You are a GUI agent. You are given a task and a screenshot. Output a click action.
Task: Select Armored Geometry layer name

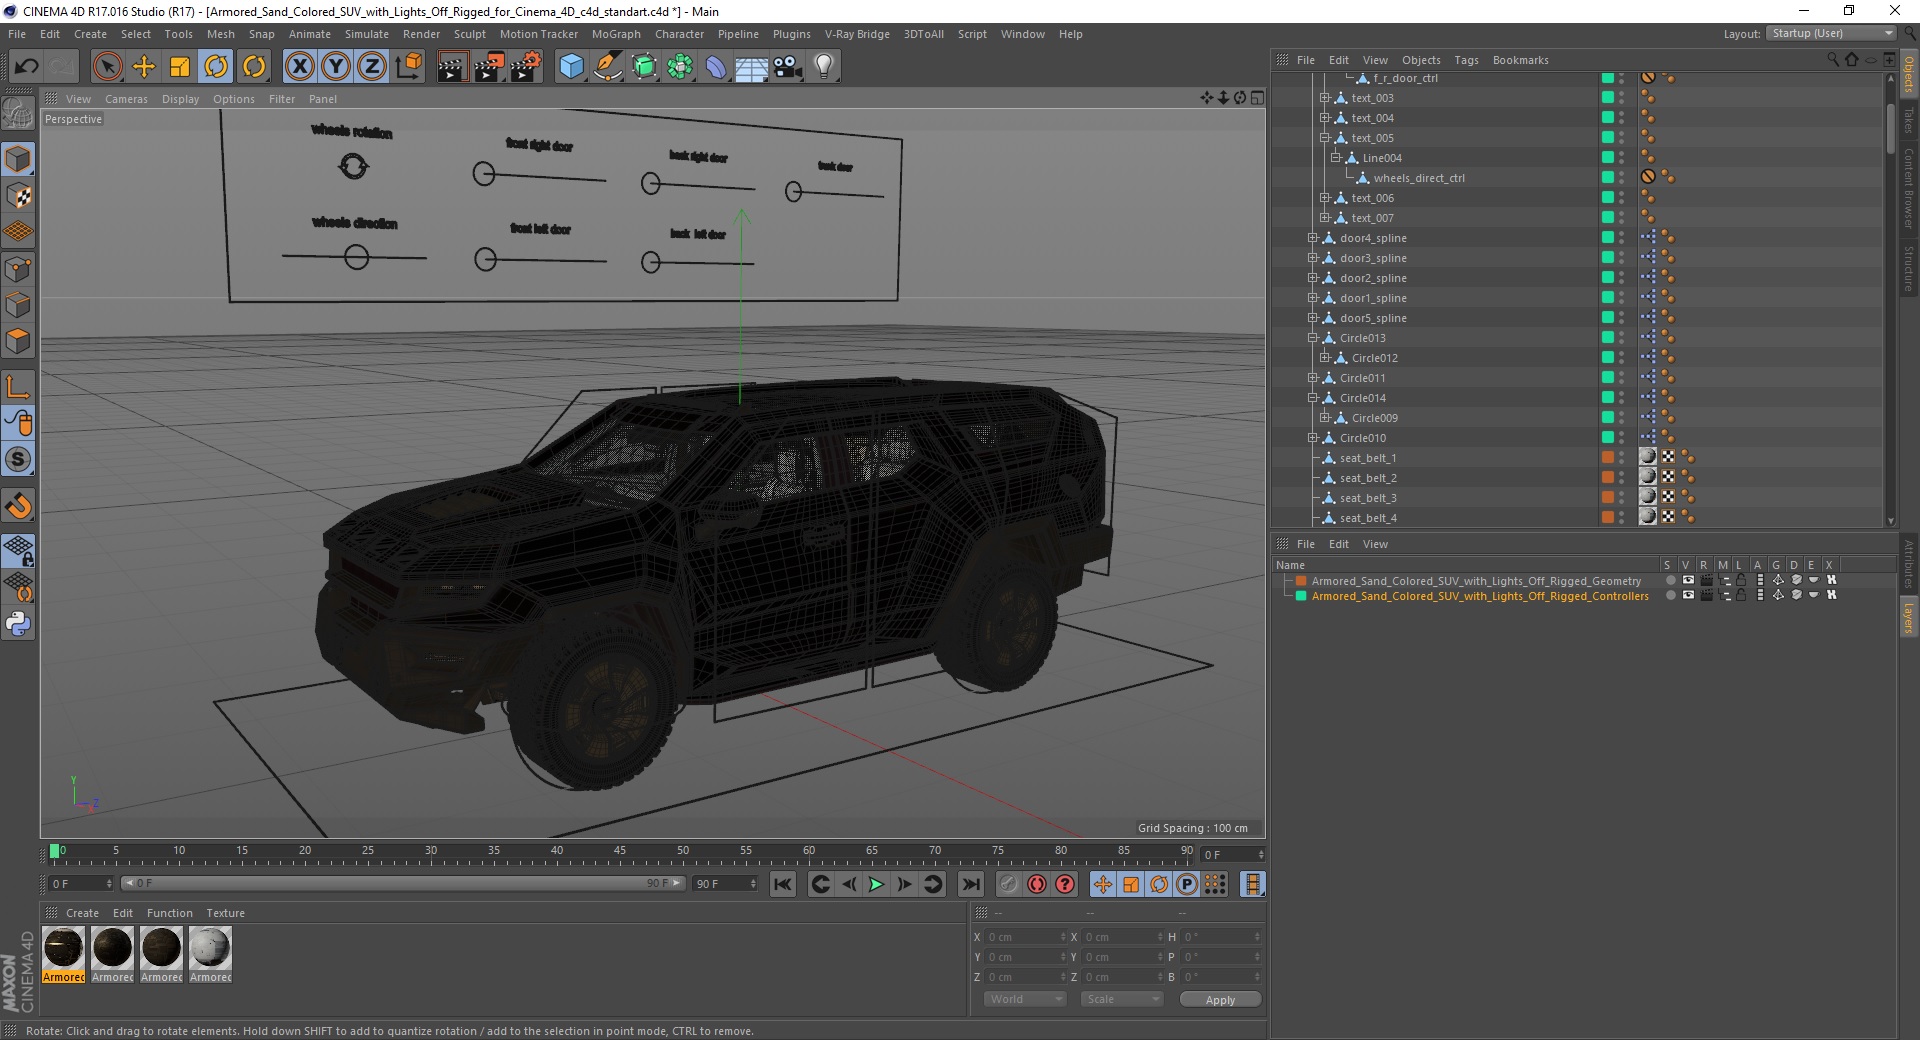coord(1476,581)
